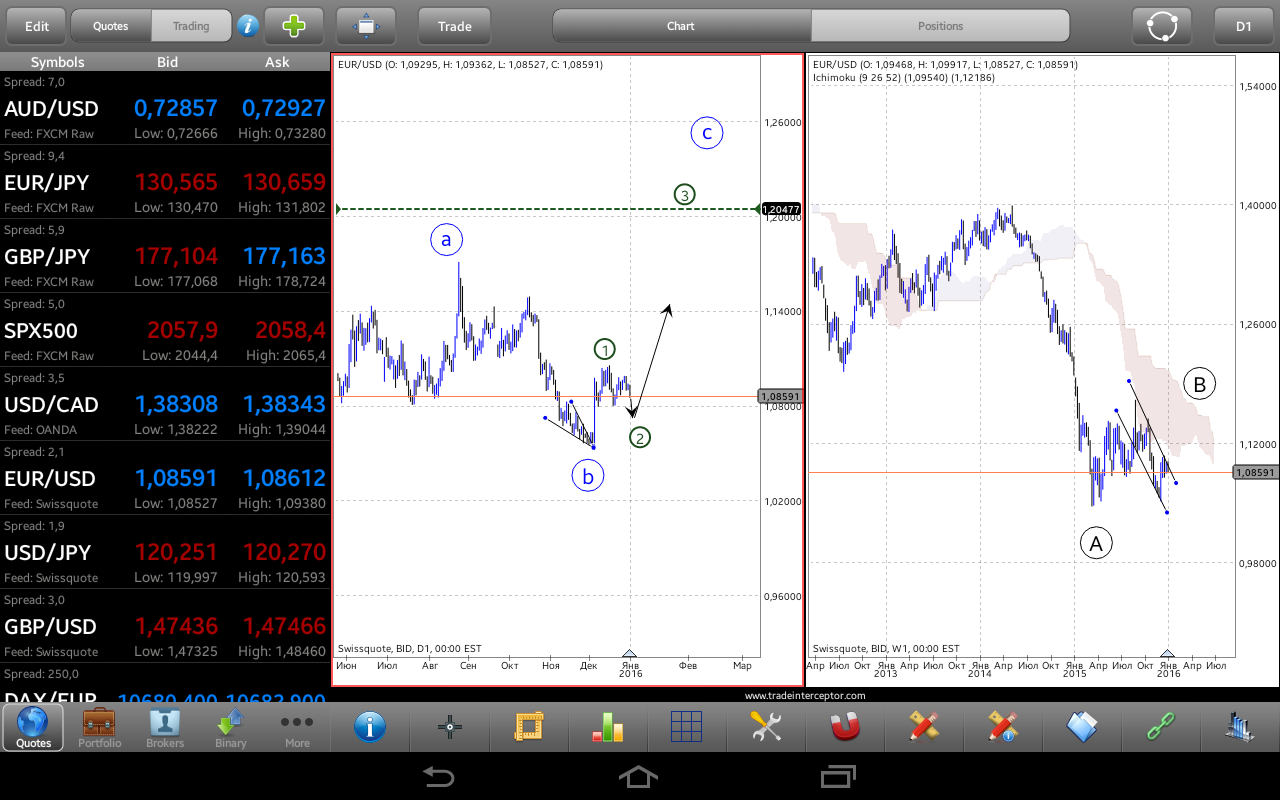The image size is (1280, 800).
Task: Select the pencil and ruler drawing tool
Action: pos(924,727)
